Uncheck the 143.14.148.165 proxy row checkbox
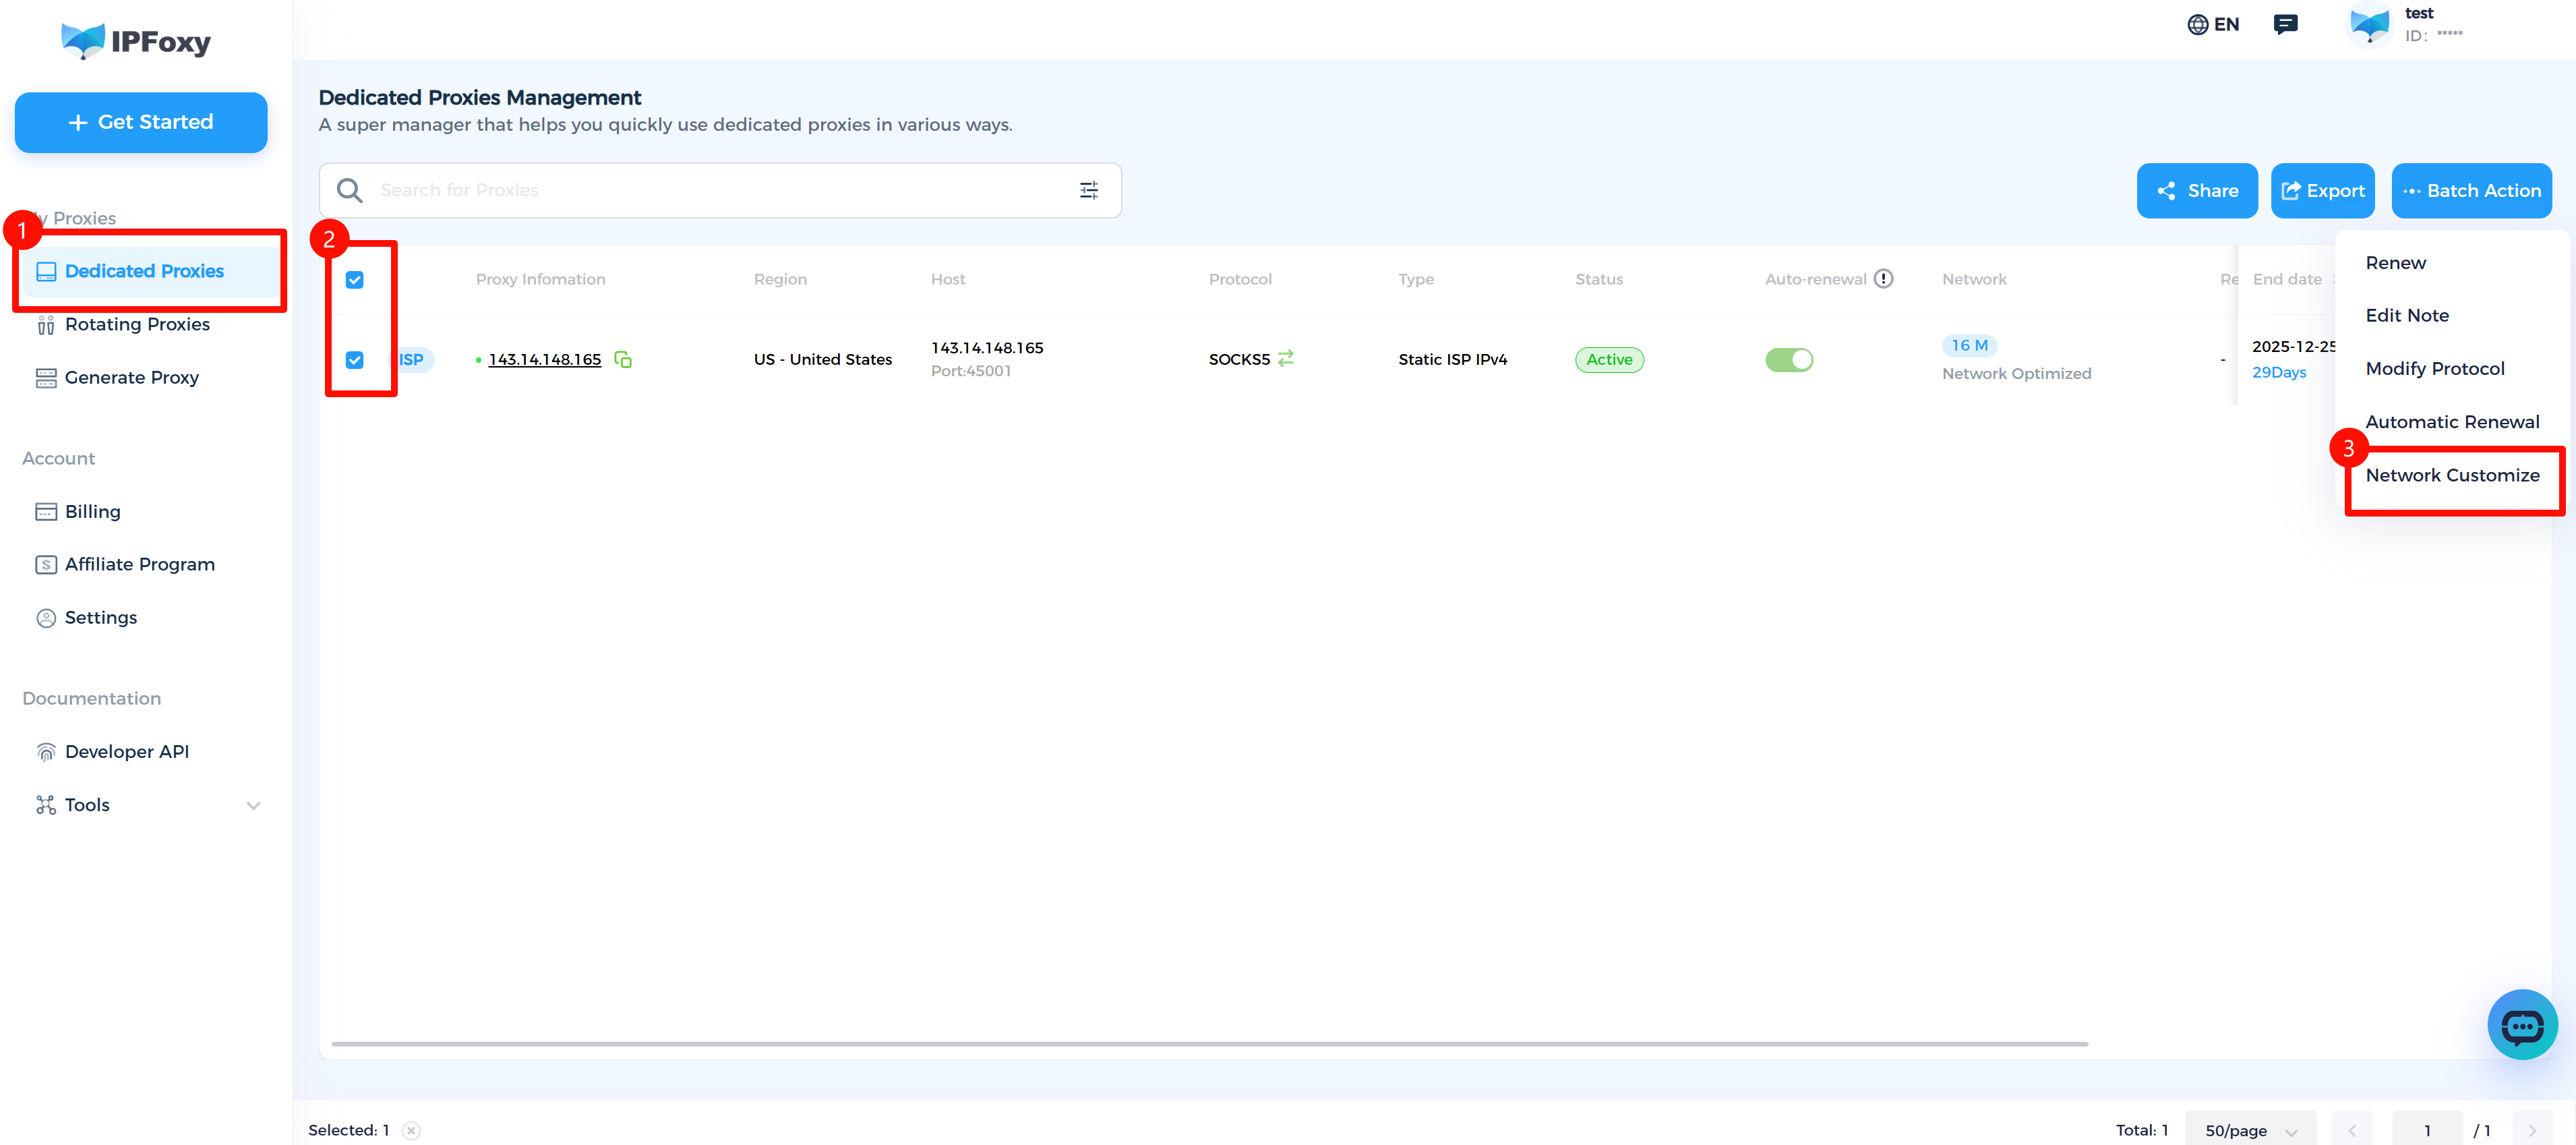Viewport: 2576px width, 1145px height. click(x=355, y=360)
